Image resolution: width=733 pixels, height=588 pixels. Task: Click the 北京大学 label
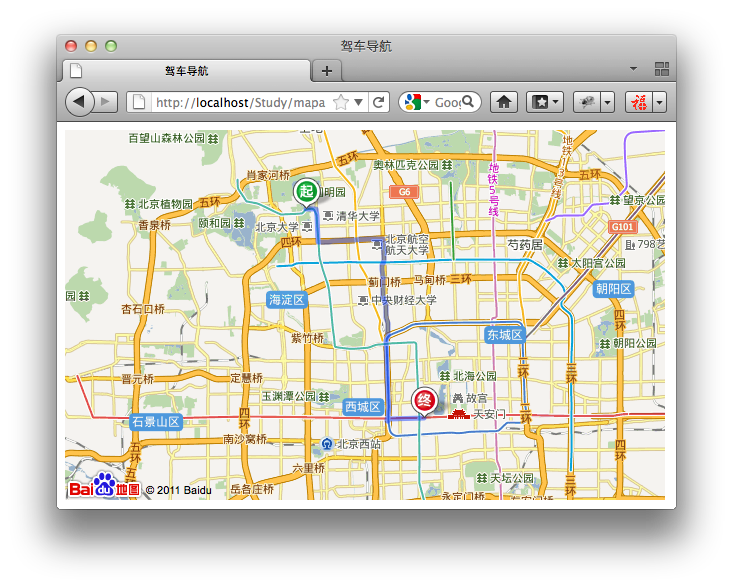point(276,227)
